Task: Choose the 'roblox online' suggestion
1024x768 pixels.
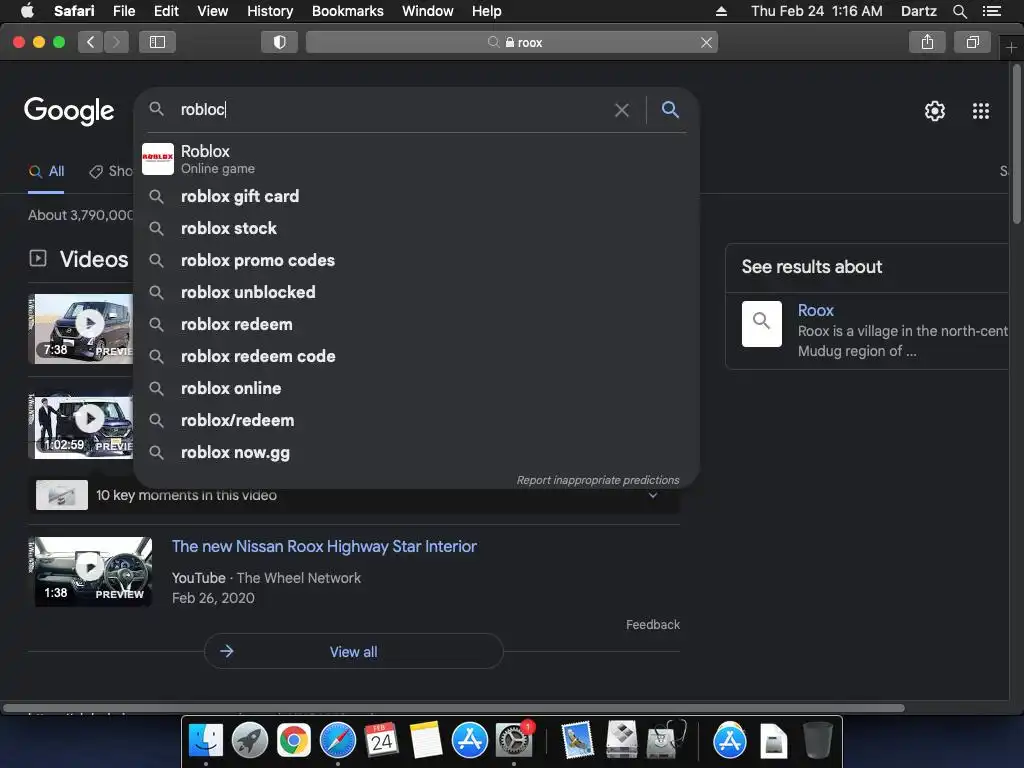Action: (416, 388)
